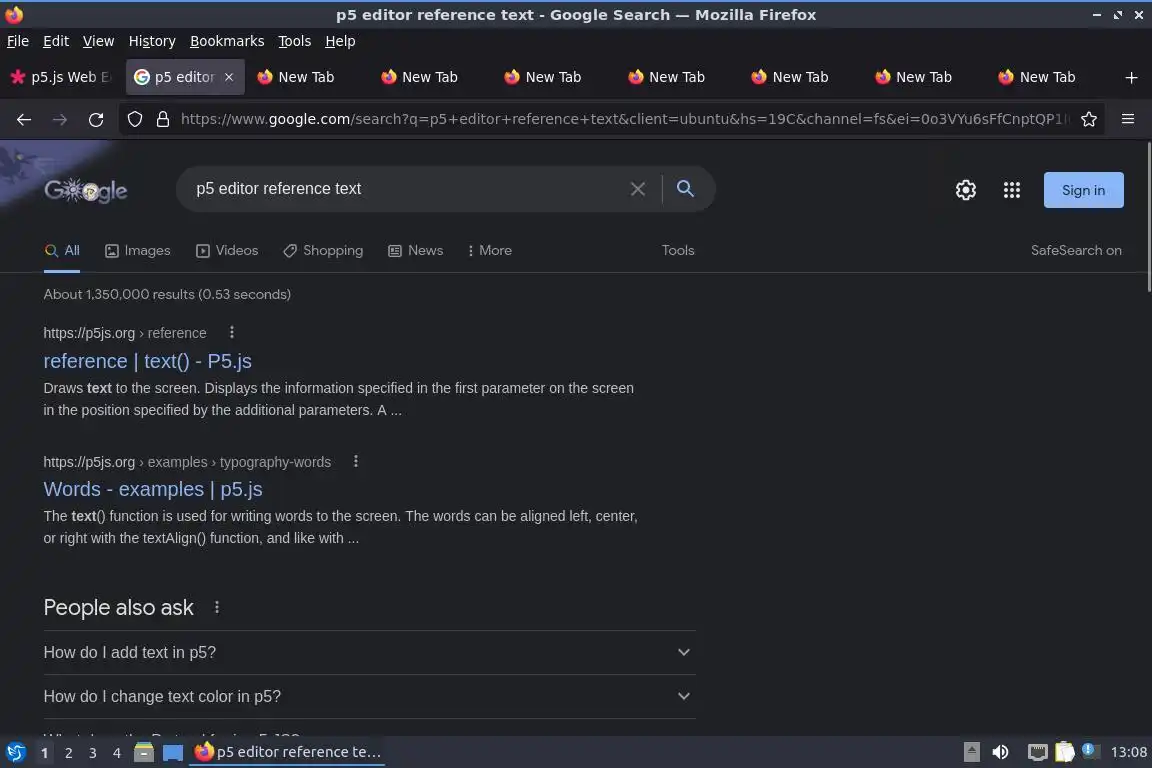Submit search with magnifier icon

click(685, 189)
